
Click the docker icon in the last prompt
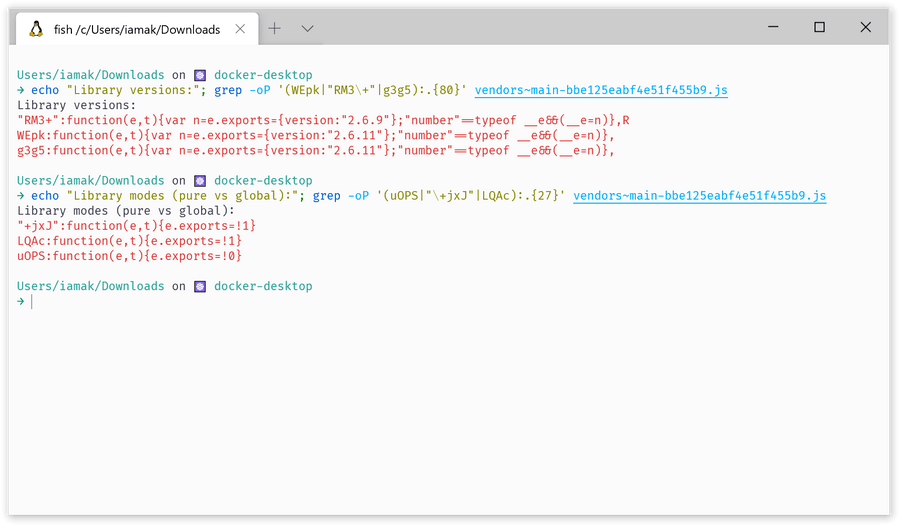point(200,287)
